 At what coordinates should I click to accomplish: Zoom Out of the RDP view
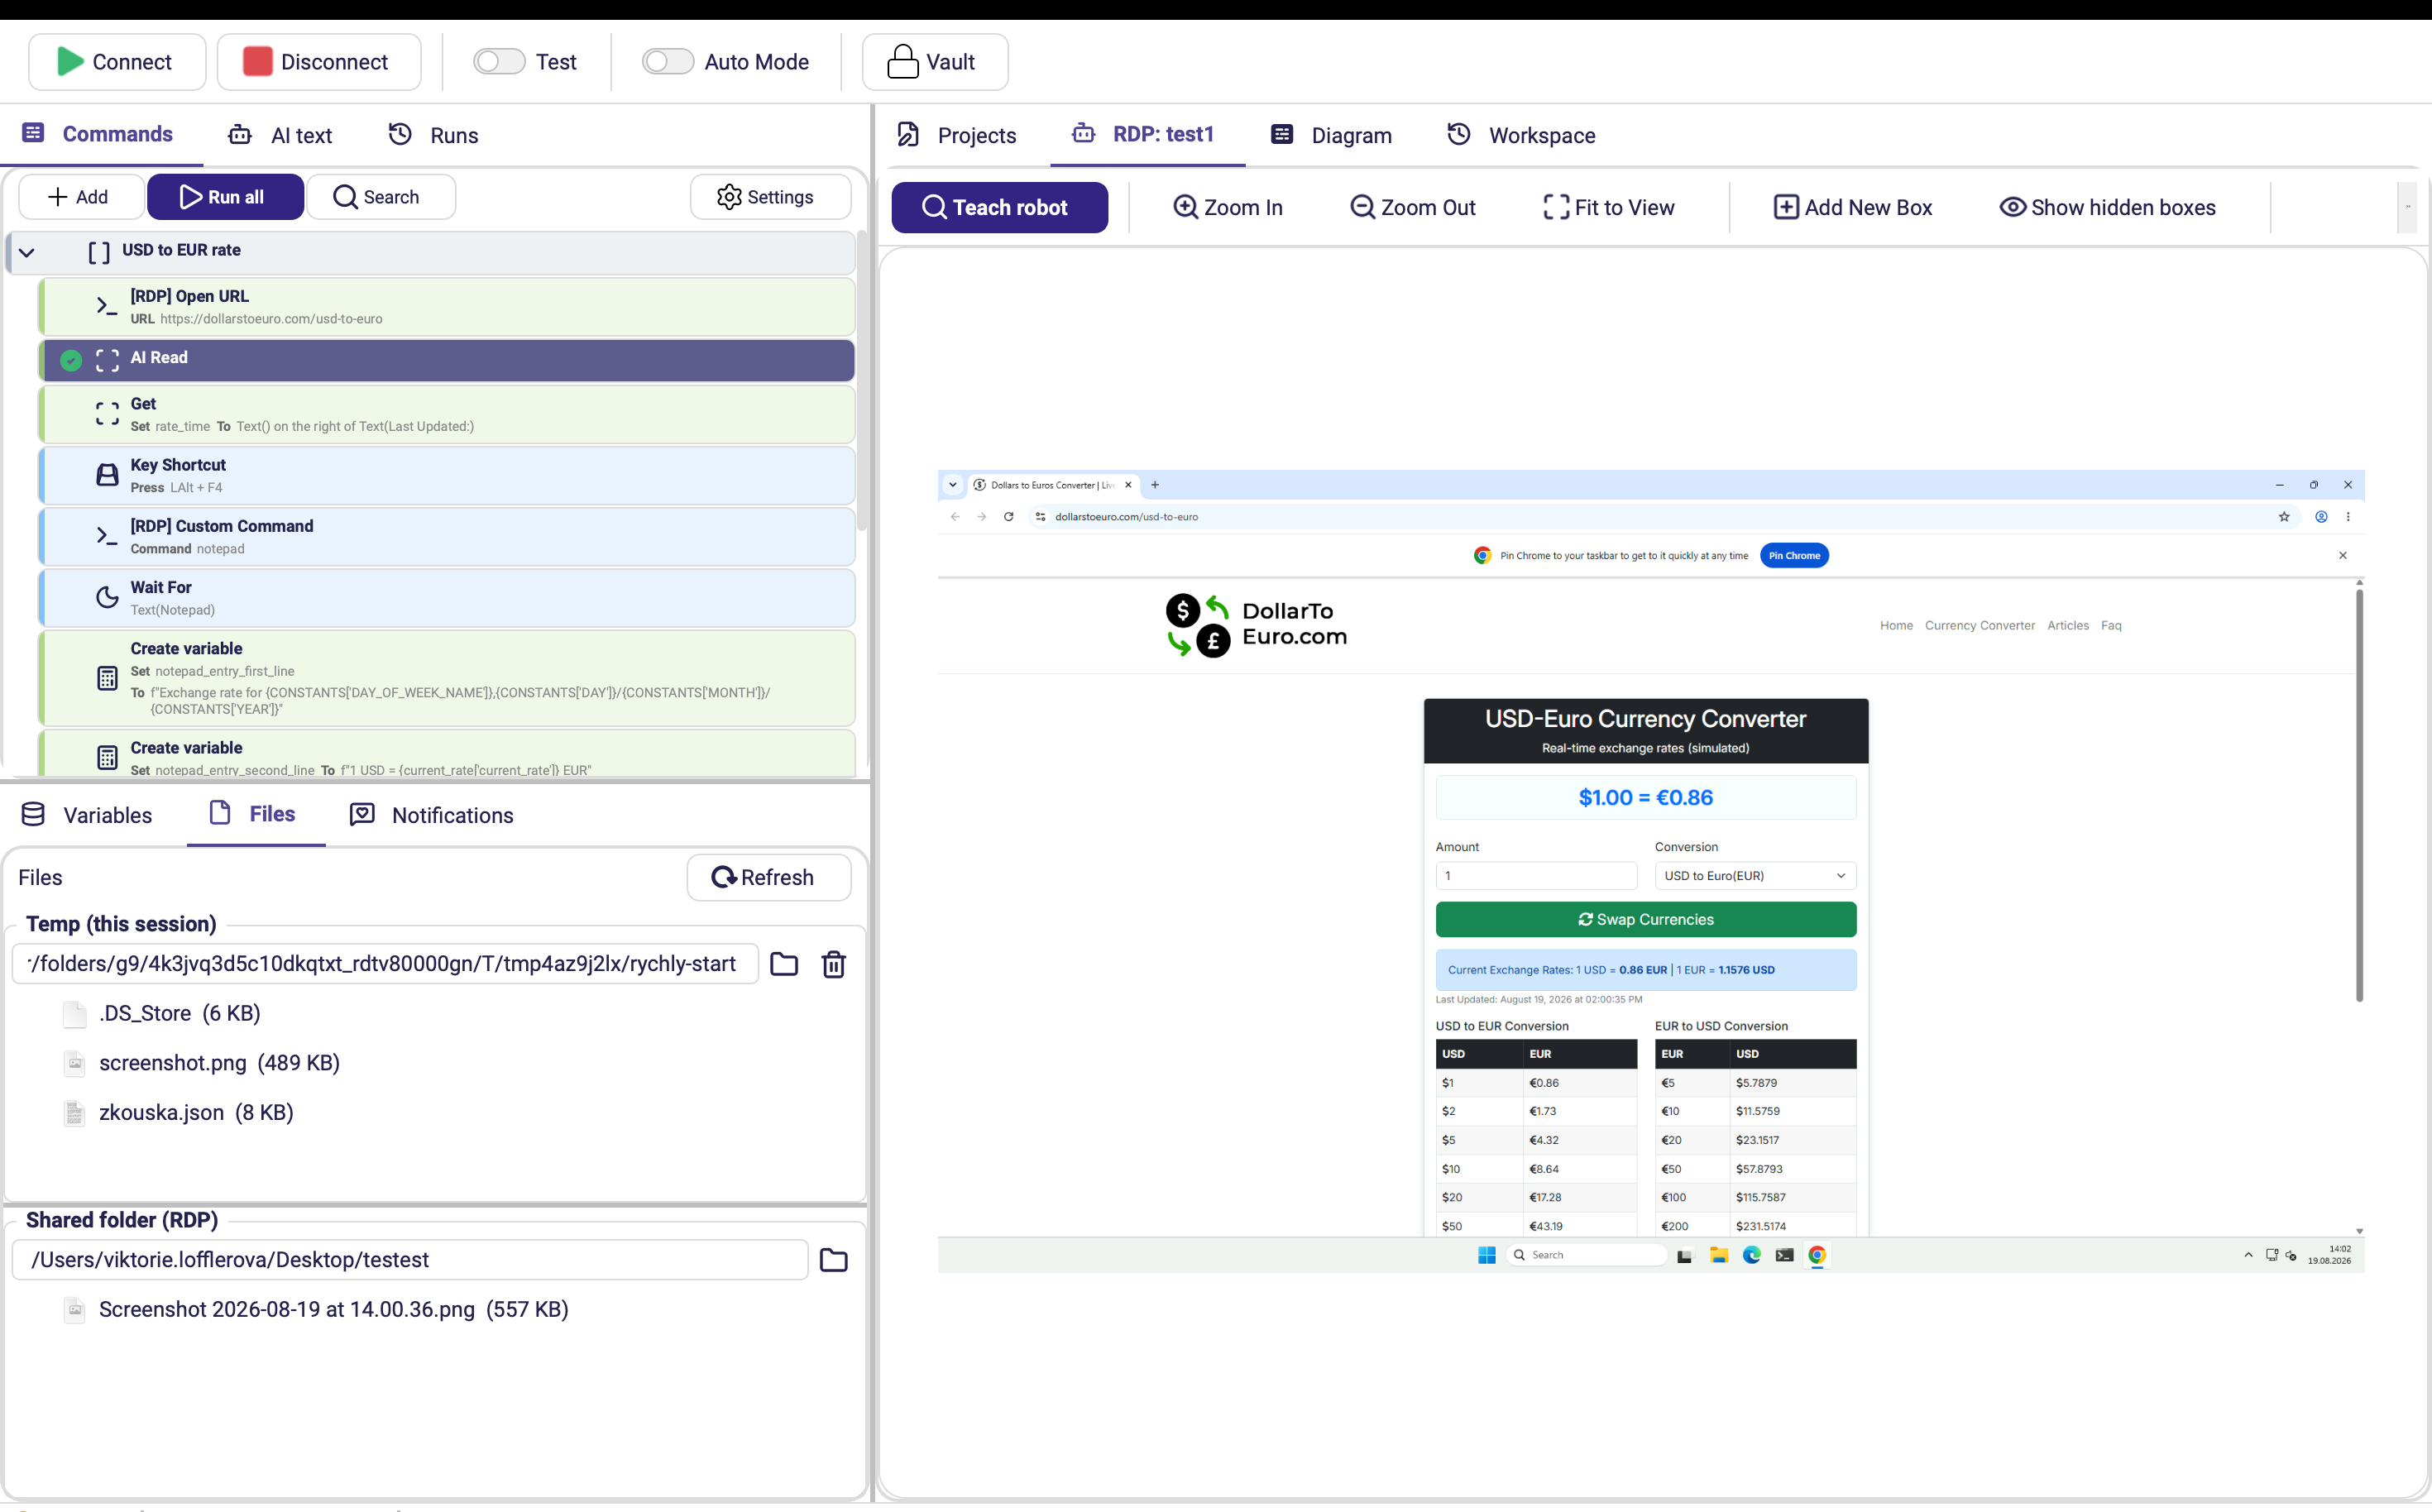click(x=1413, y=207)
